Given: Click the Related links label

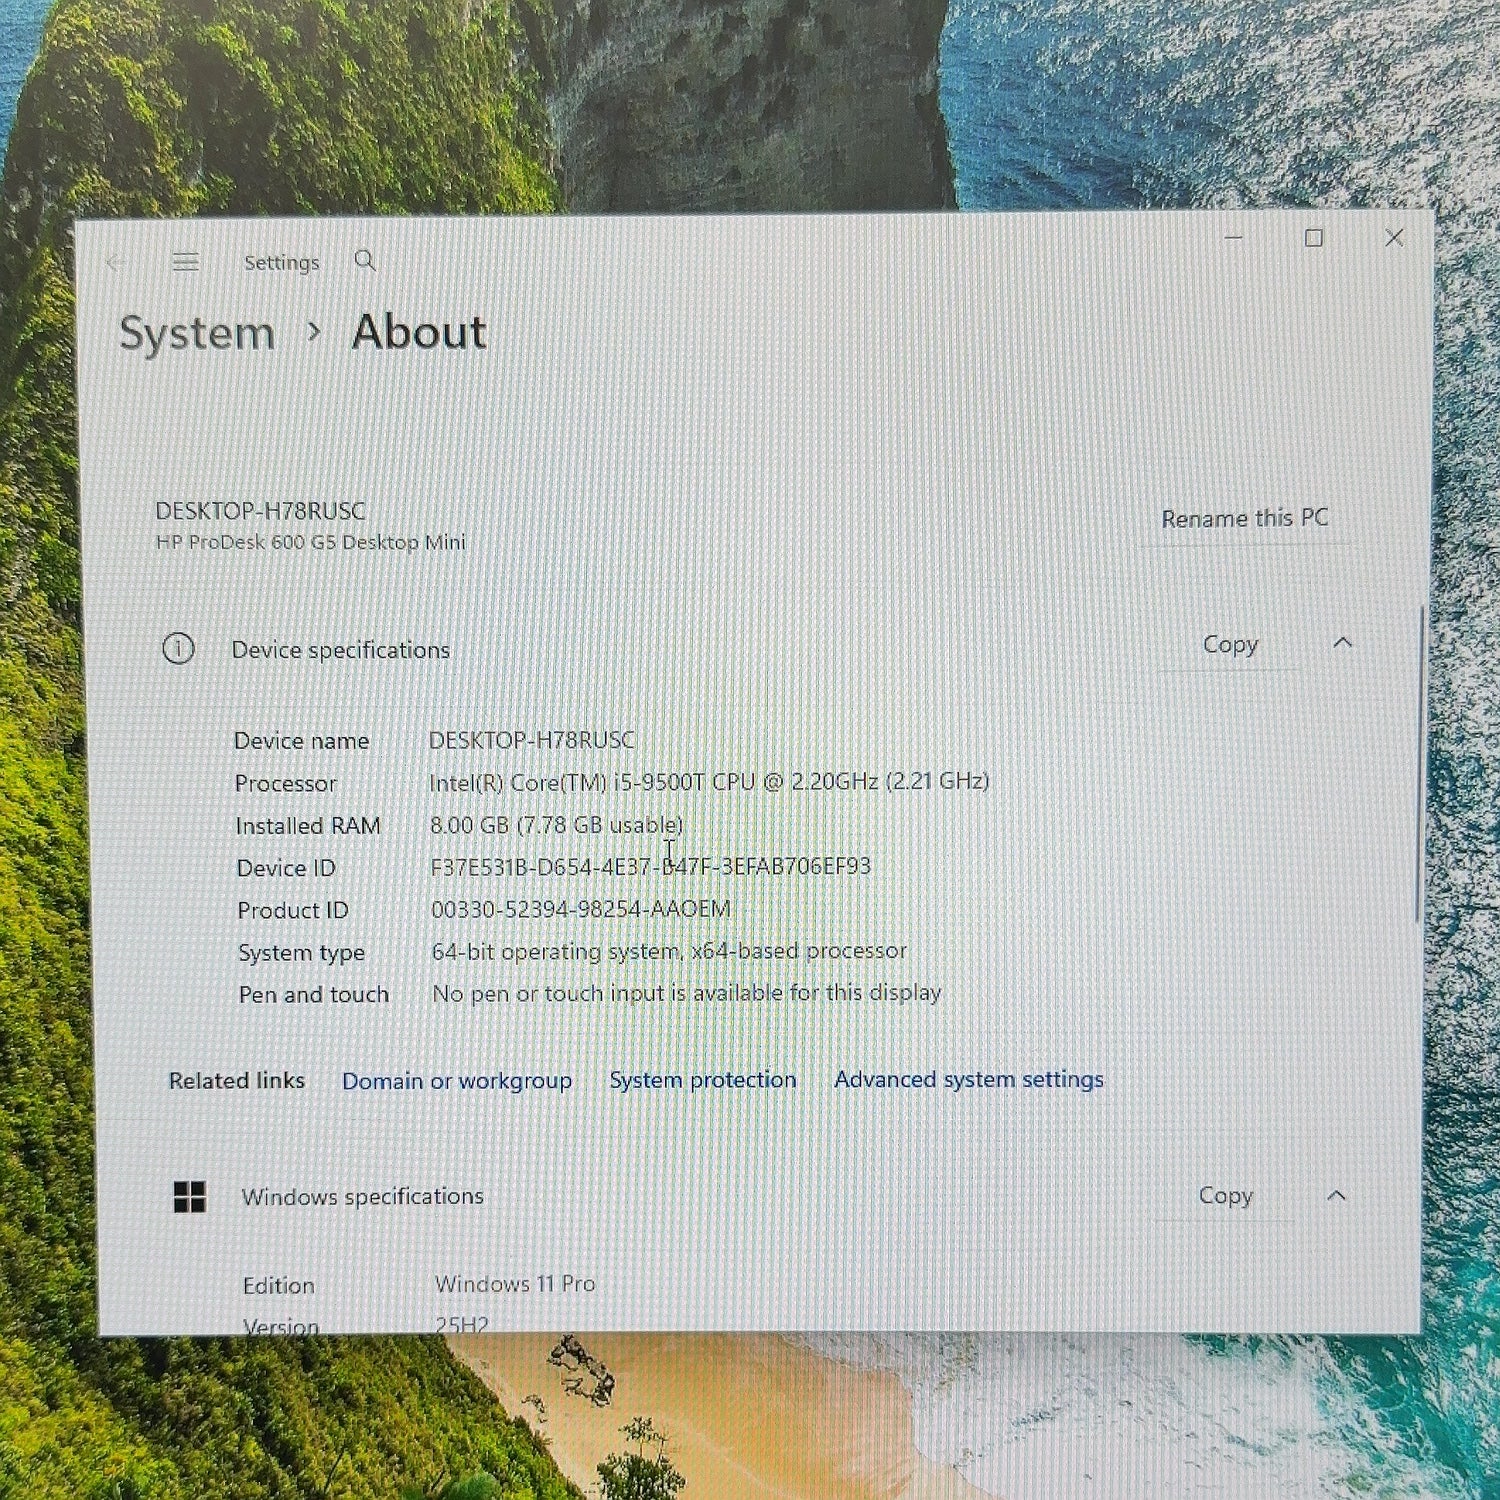Looking at the screenshot, I should (x=237, y=1081).
